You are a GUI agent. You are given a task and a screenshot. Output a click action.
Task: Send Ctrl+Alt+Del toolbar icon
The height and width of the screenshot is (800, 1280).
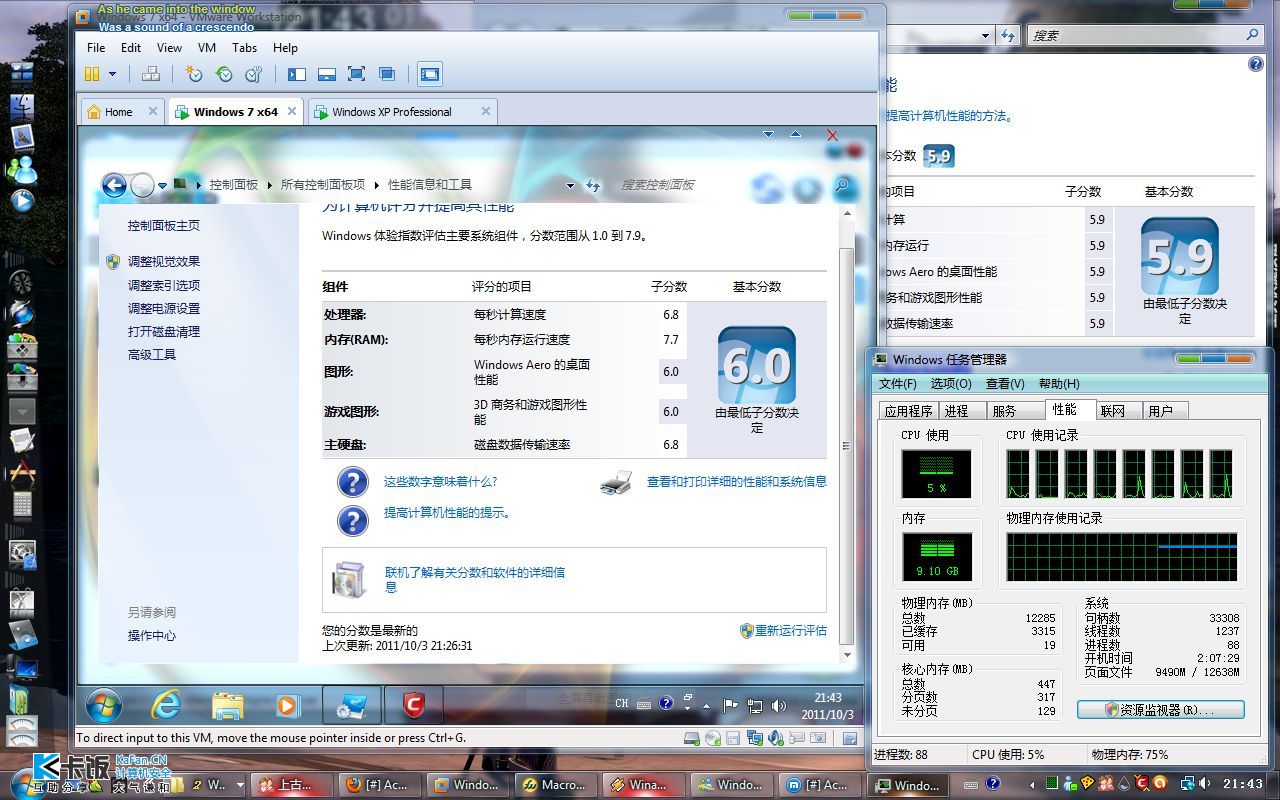(x=151, y=74)
